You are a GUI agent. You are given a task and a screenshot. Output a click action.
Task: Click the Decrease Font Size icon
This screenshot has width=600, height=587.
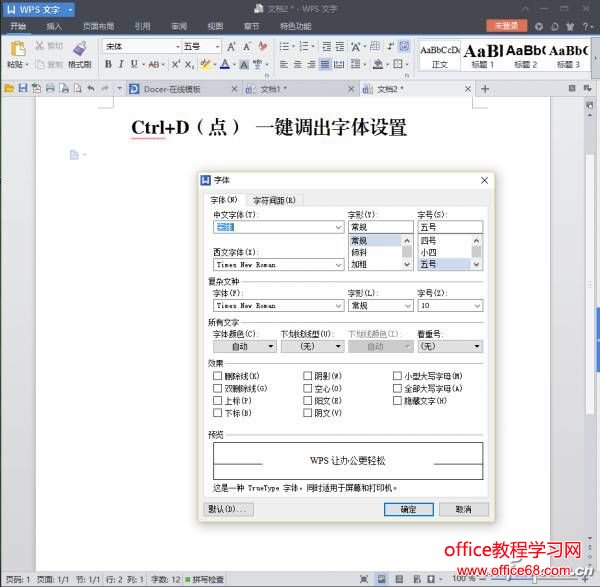coord(247,47)
